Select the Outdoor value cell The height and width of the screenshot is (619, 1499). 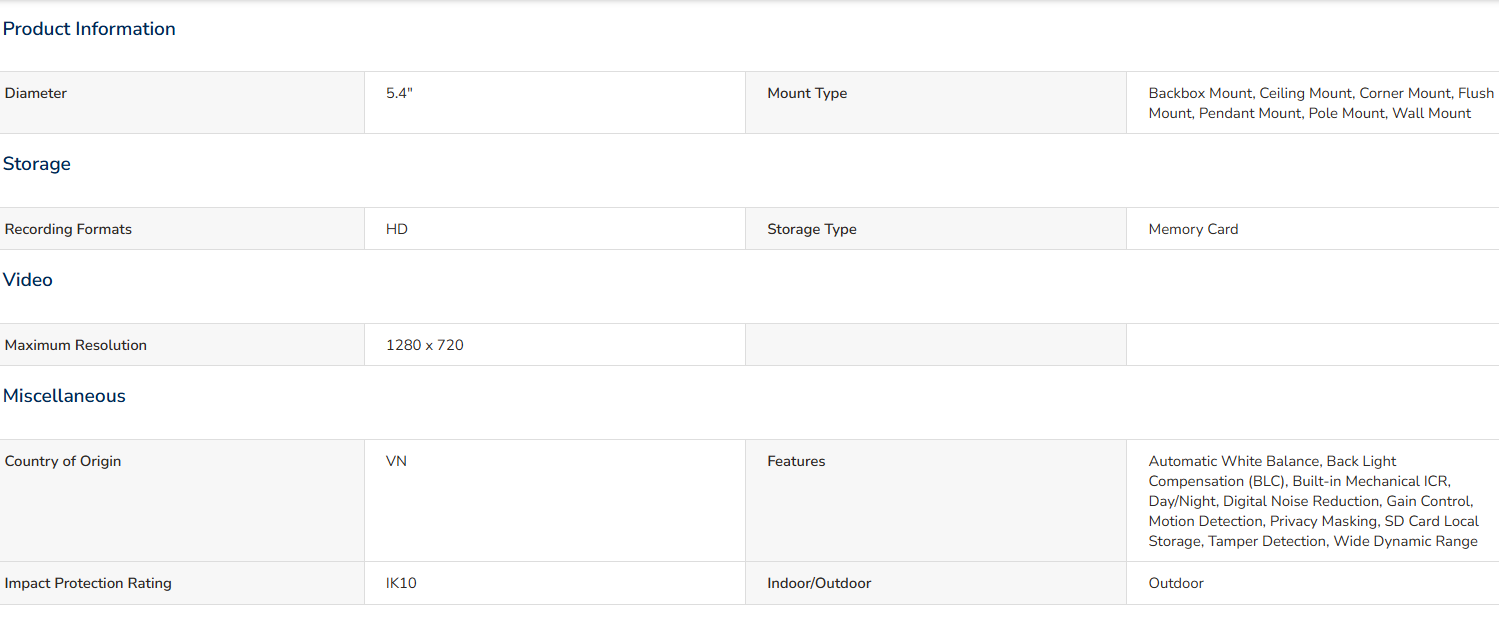pyautogui.click(x=1312, y=583)
